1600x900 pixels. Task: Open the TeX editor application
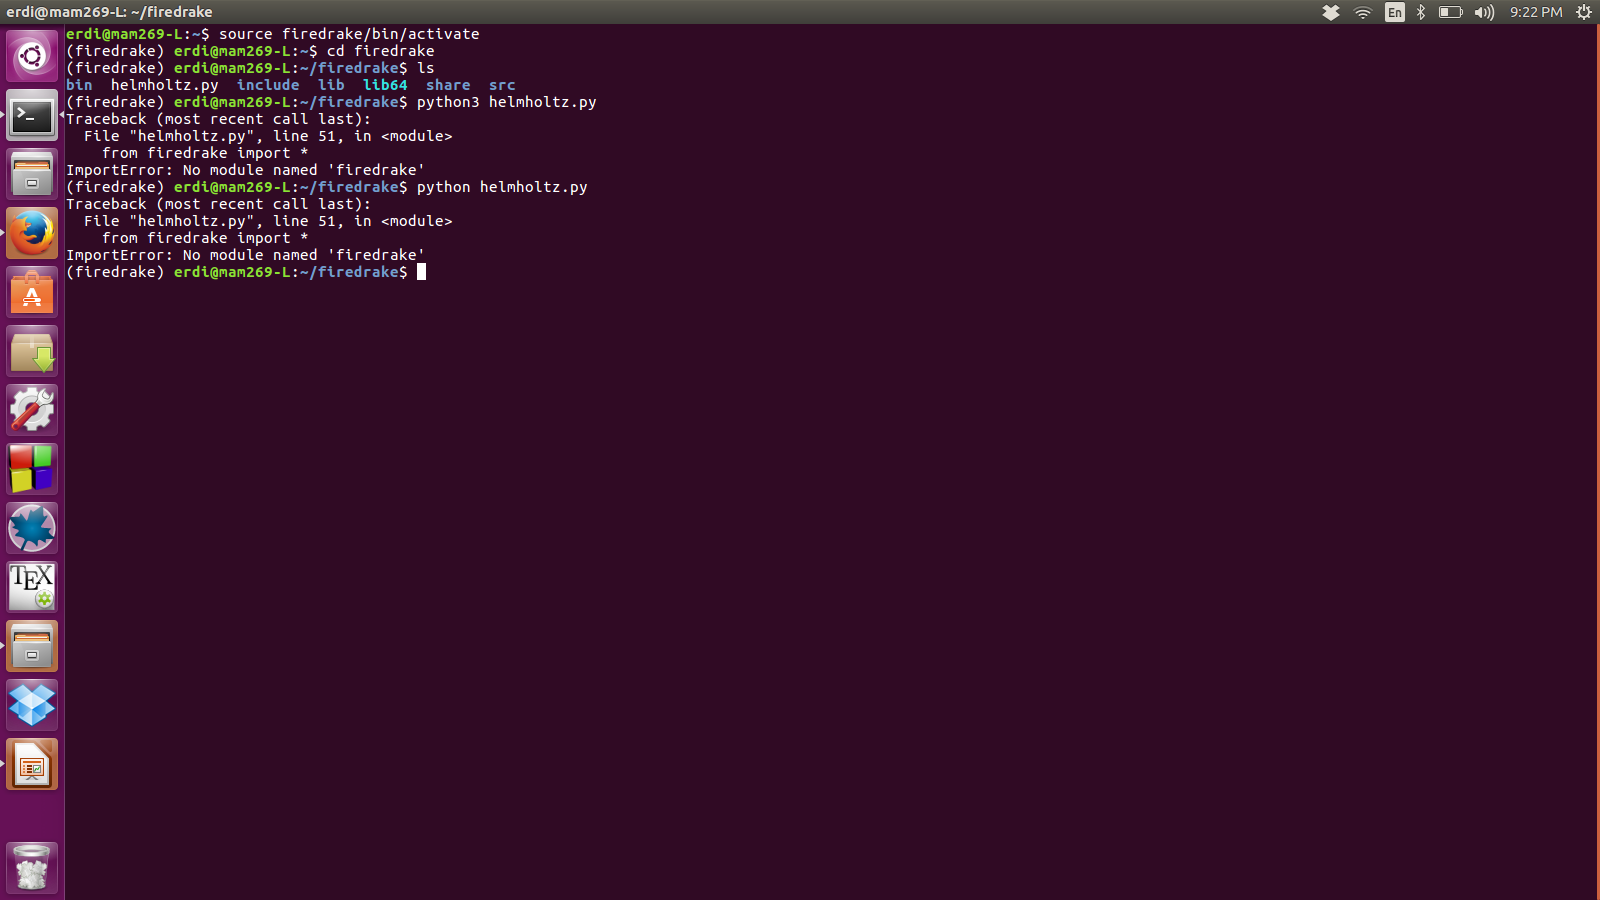[x=32, y=587]
